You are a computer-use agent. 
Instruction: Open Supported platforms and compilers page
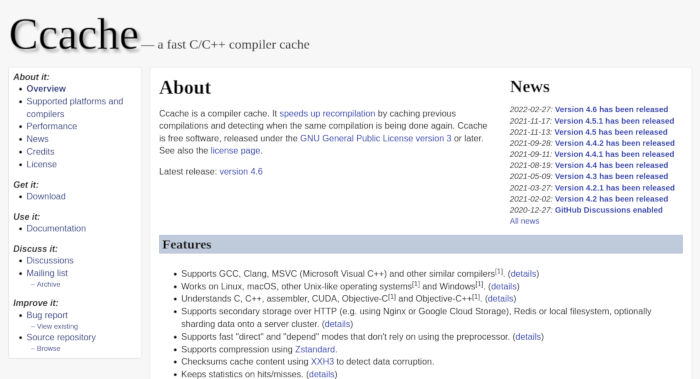point(75,108)
